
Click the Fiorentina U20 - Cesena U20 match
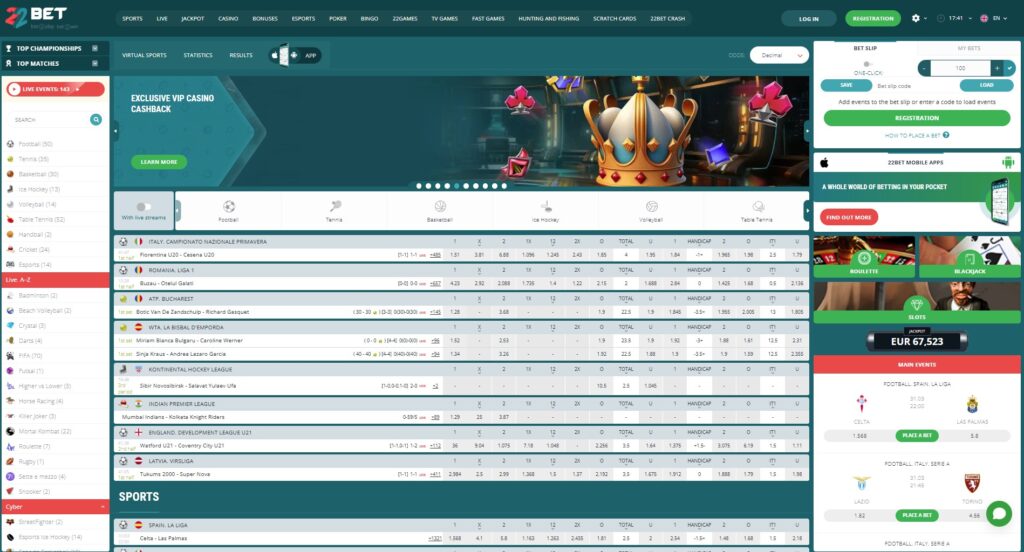176,255
